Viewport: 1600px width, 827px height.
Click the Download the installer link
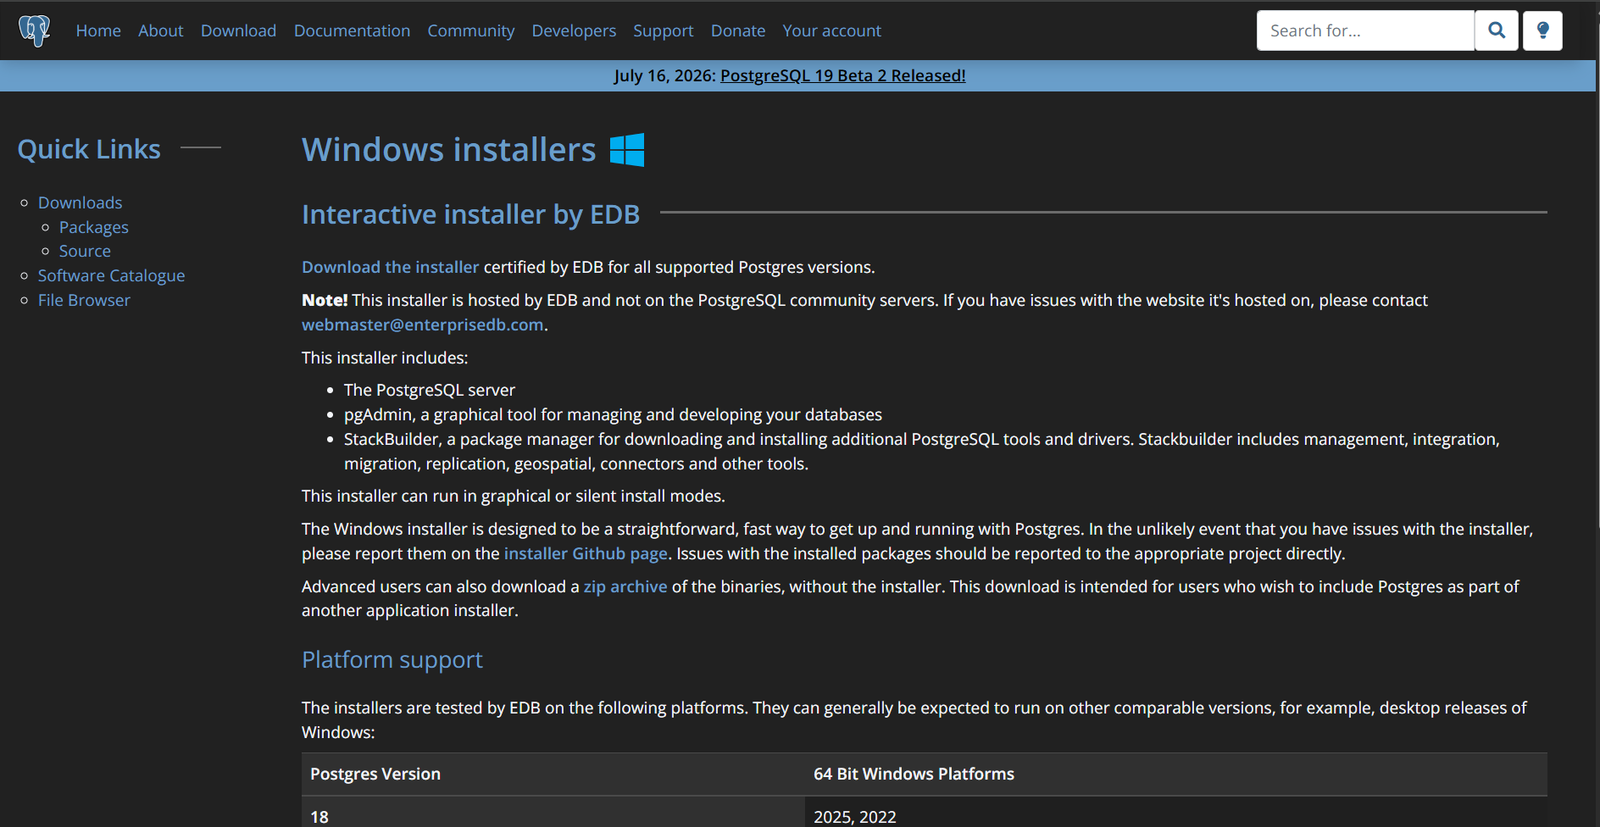(390, 267)
